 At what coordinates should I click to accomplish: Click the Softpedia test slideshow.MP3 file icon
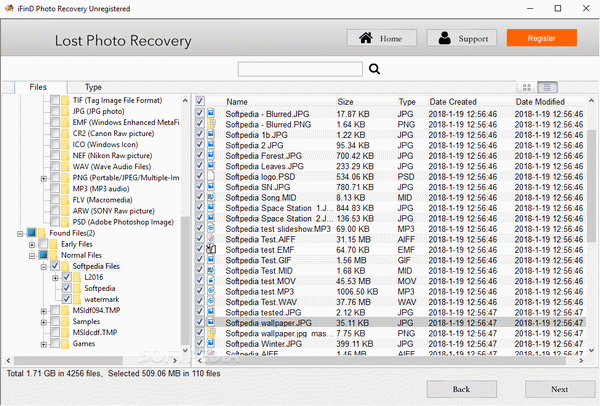(x=211, y=228)
